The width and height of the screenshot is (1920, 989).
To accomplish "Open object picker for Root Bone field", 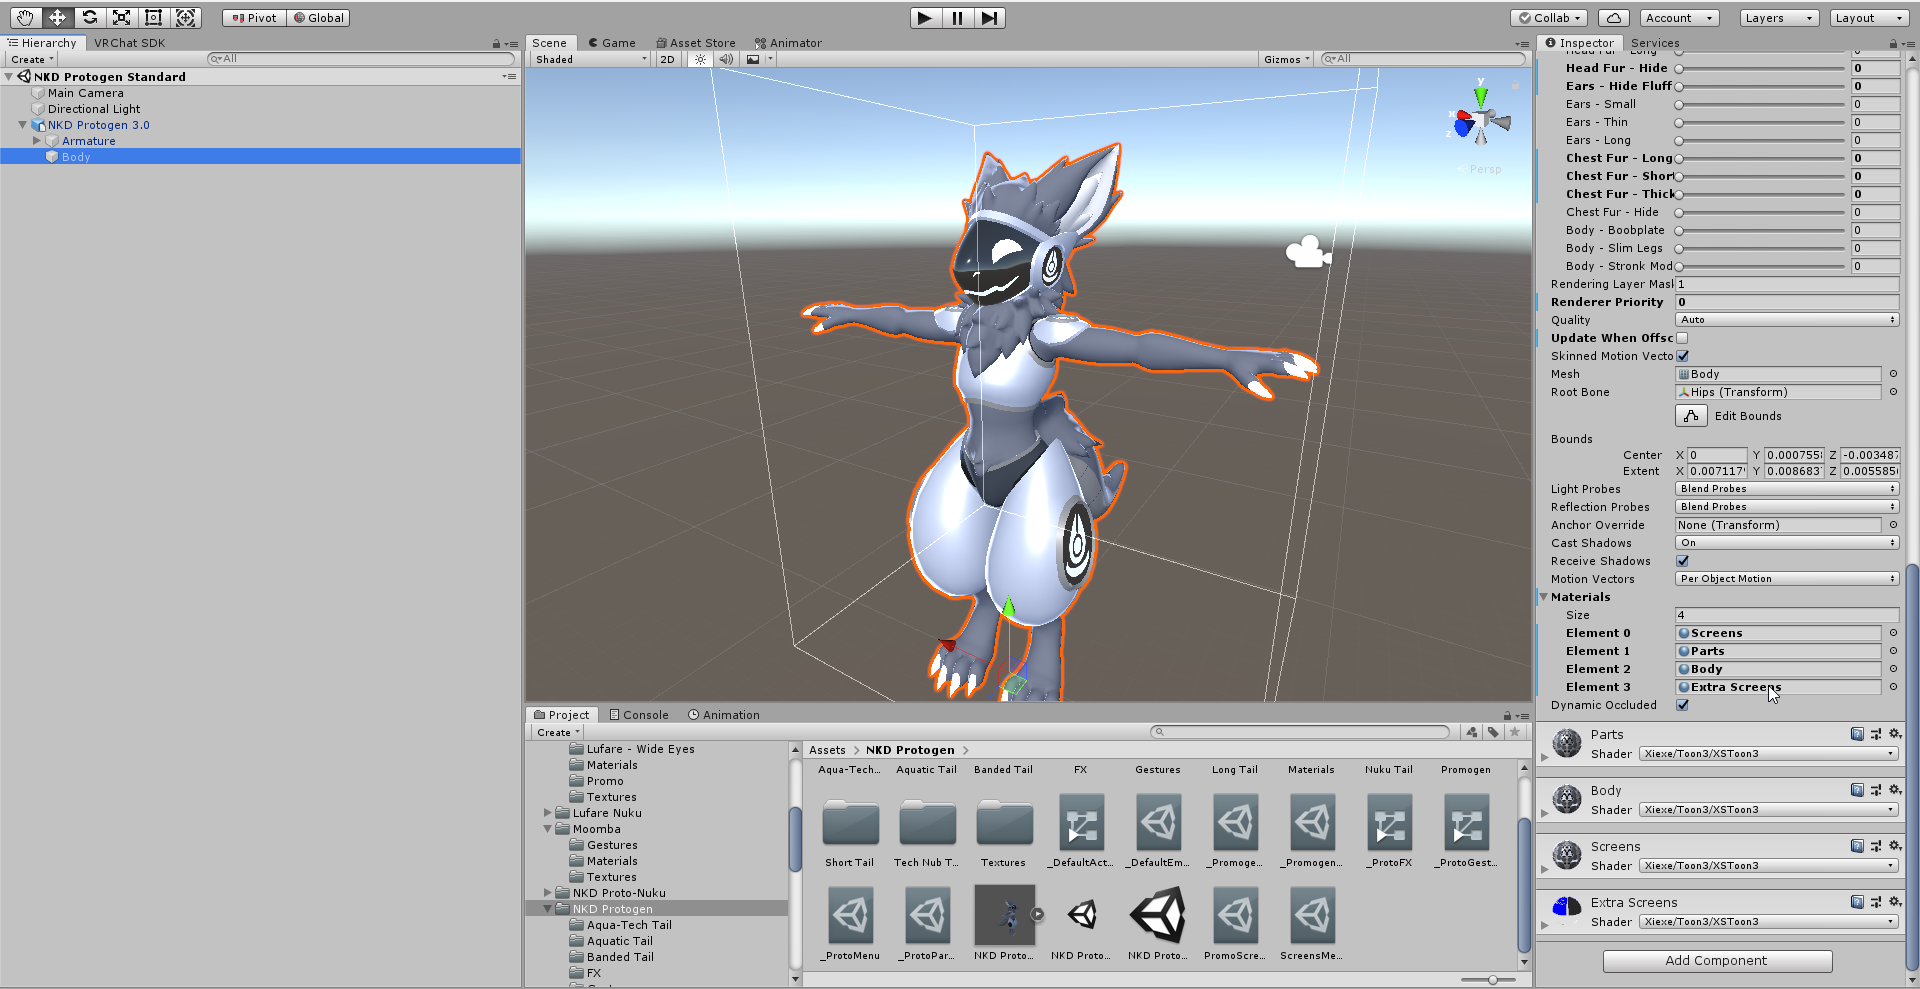I will coord(1893,392).
